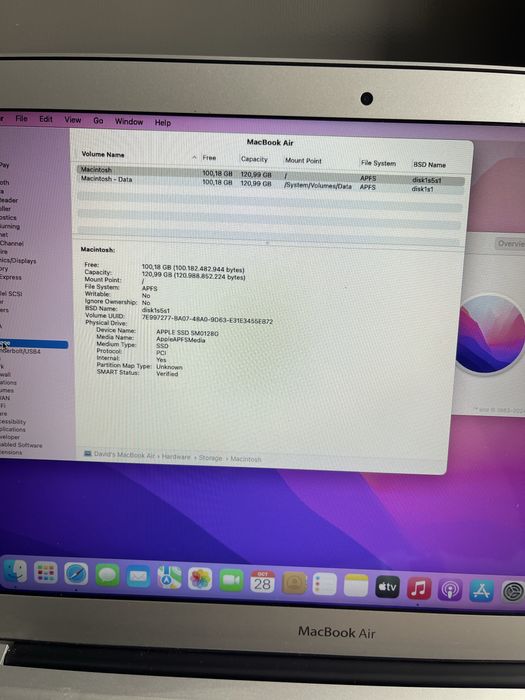Viewport: 525px width, 700px height.
Task: Open the Help menu
Action: [x=163, y=122]
